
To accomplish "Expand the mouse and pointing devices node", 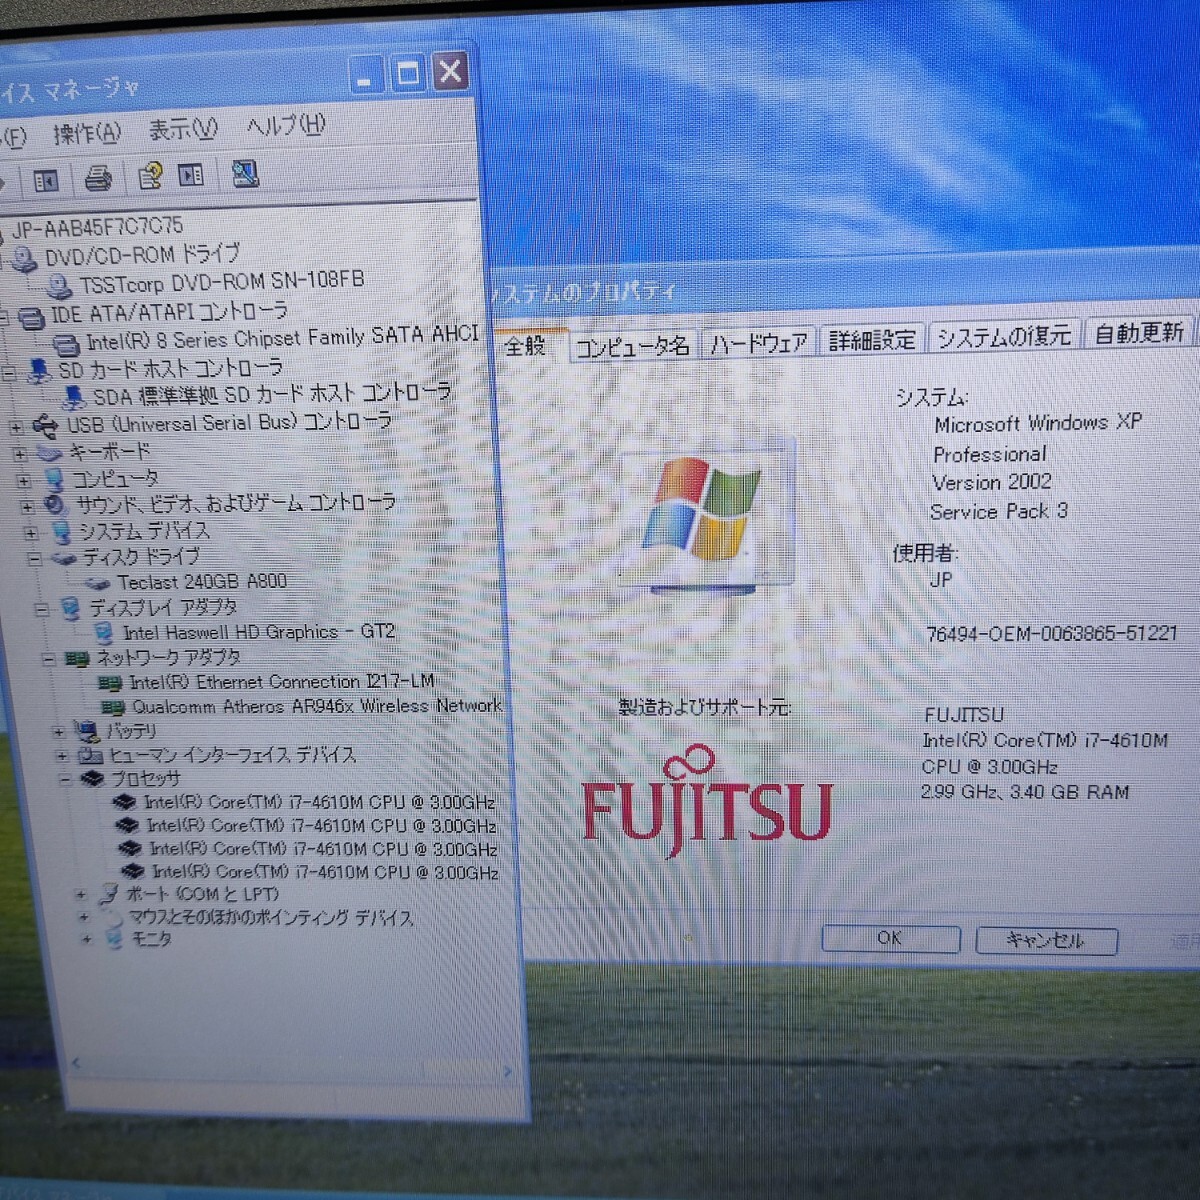I will (x=84, y=917).
